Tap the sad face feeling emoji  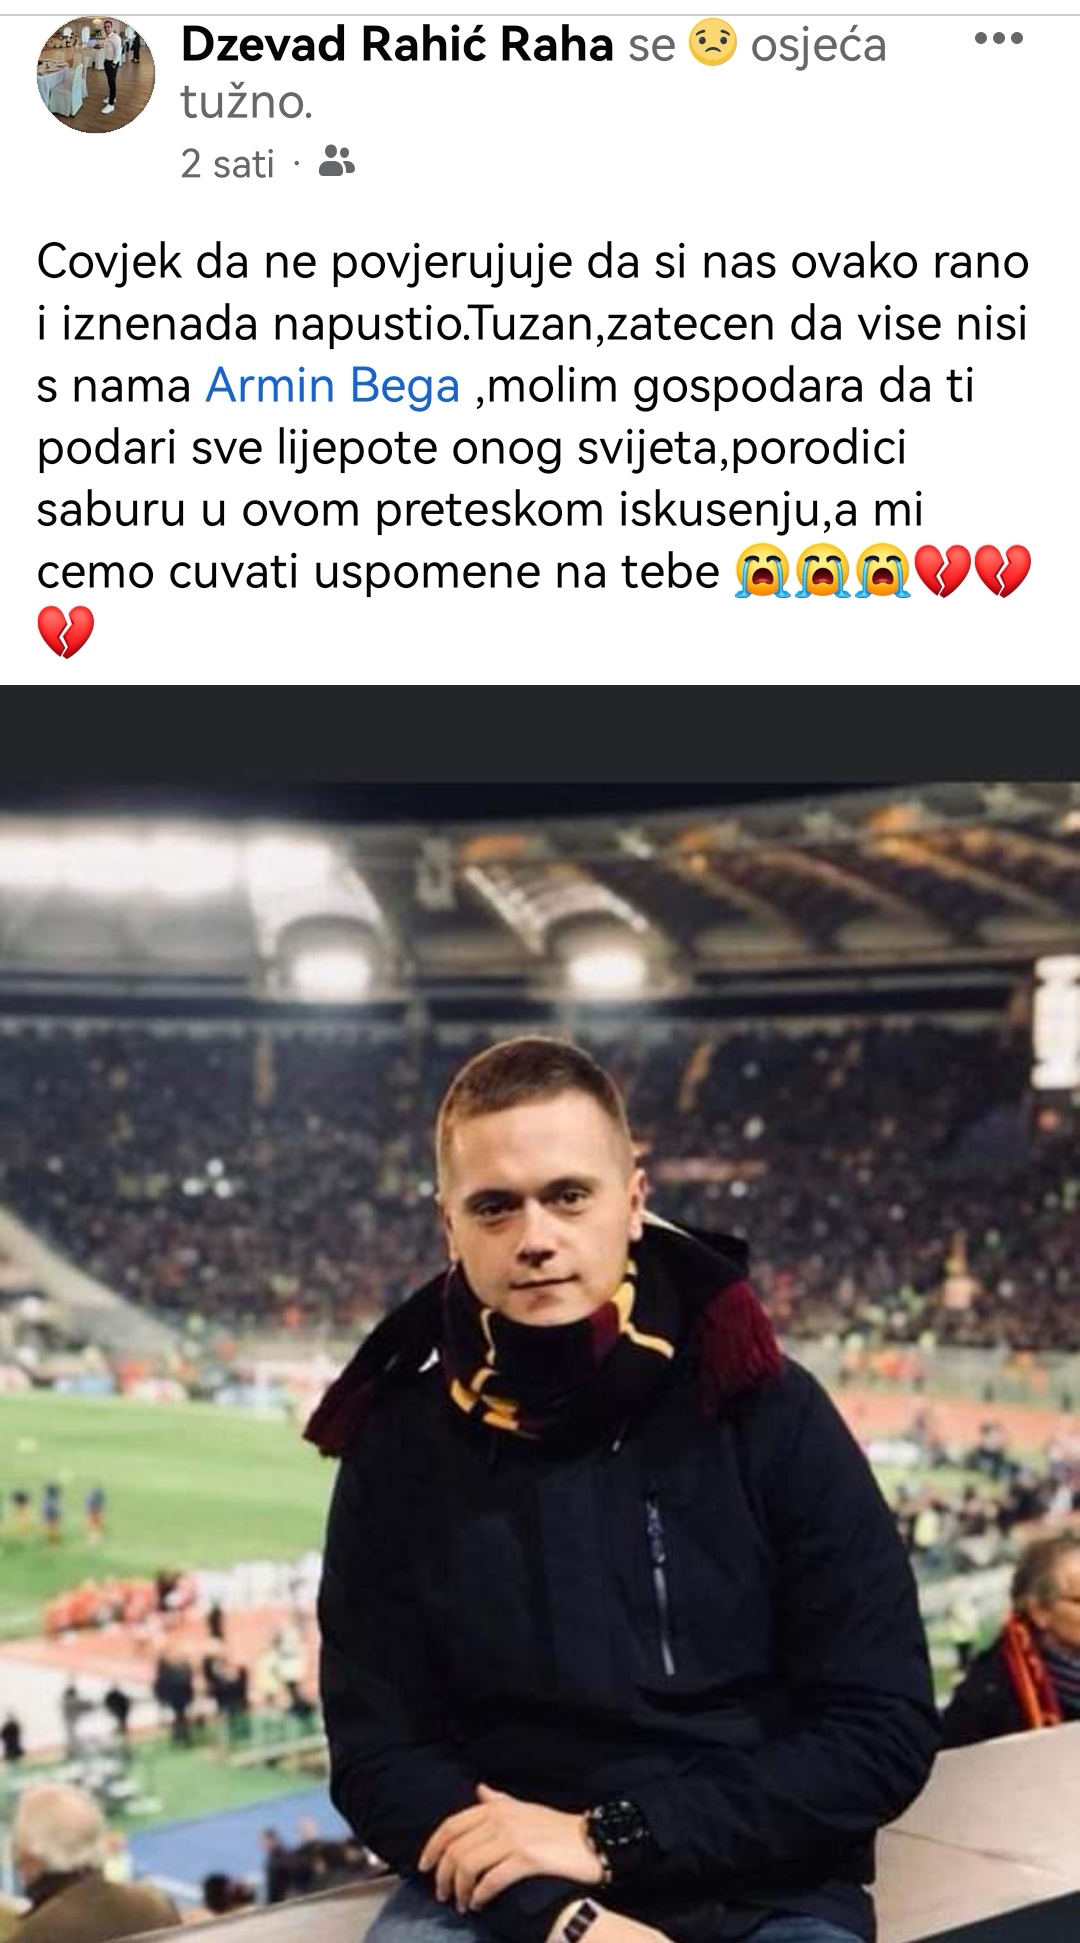tap(713, 43)
